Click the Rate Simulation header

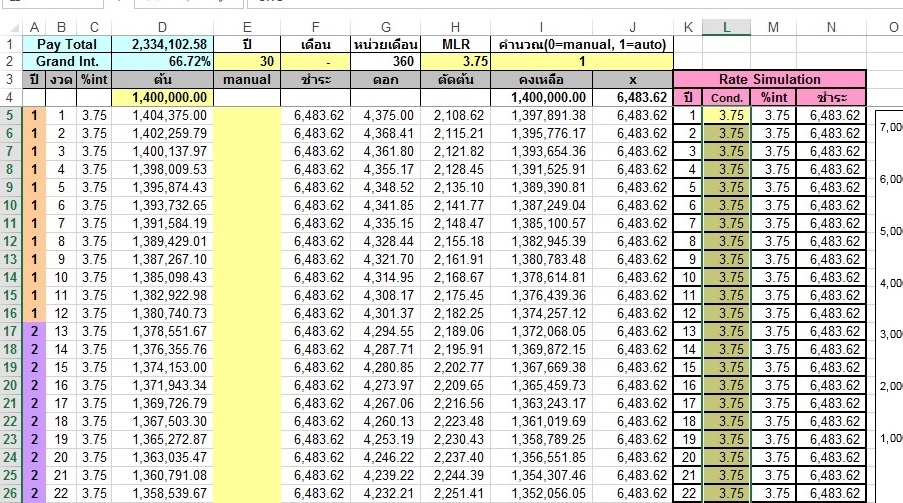point(769,80)
